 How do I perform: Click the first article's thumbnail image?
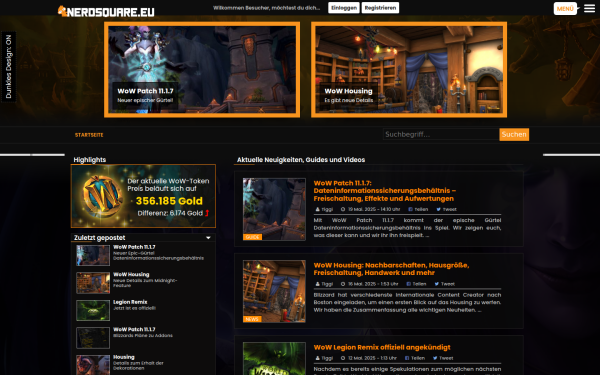point(274,209)
